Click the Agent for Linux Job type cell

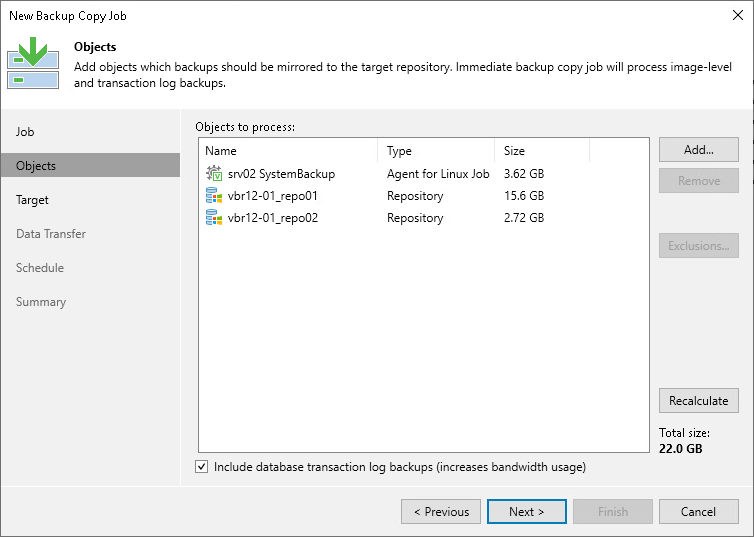(x=438, y=174)
